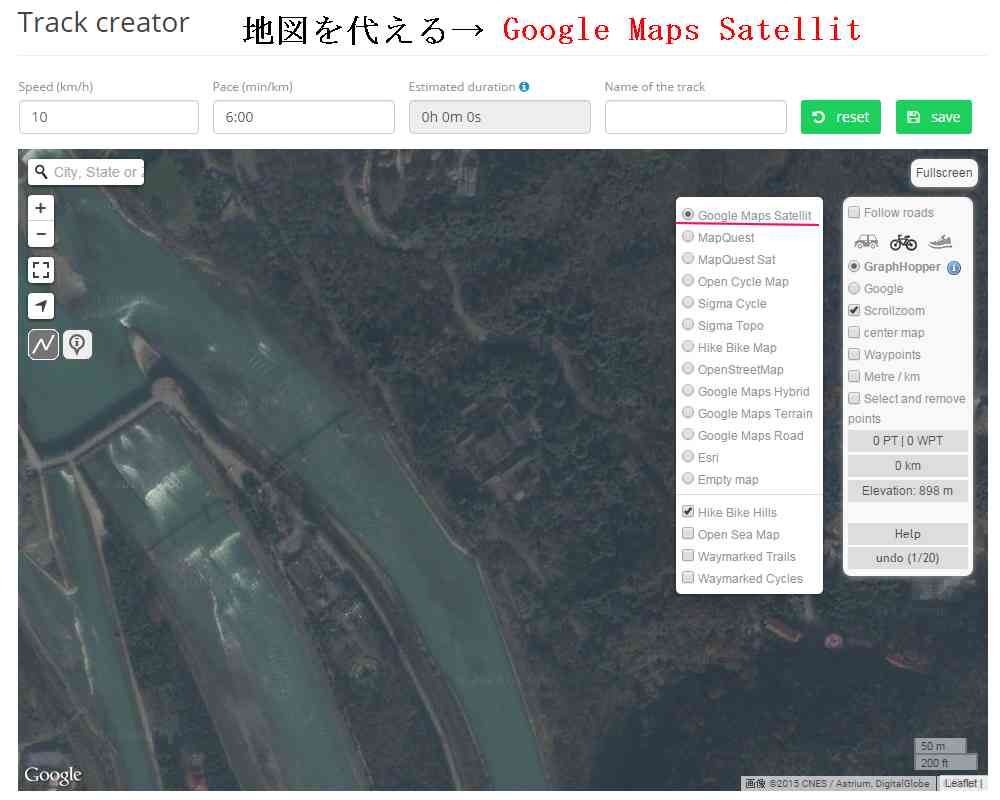Click undo (1/20) button
Screen dimensions: 1000x800
pyautogui.click(x=908, y=558)
